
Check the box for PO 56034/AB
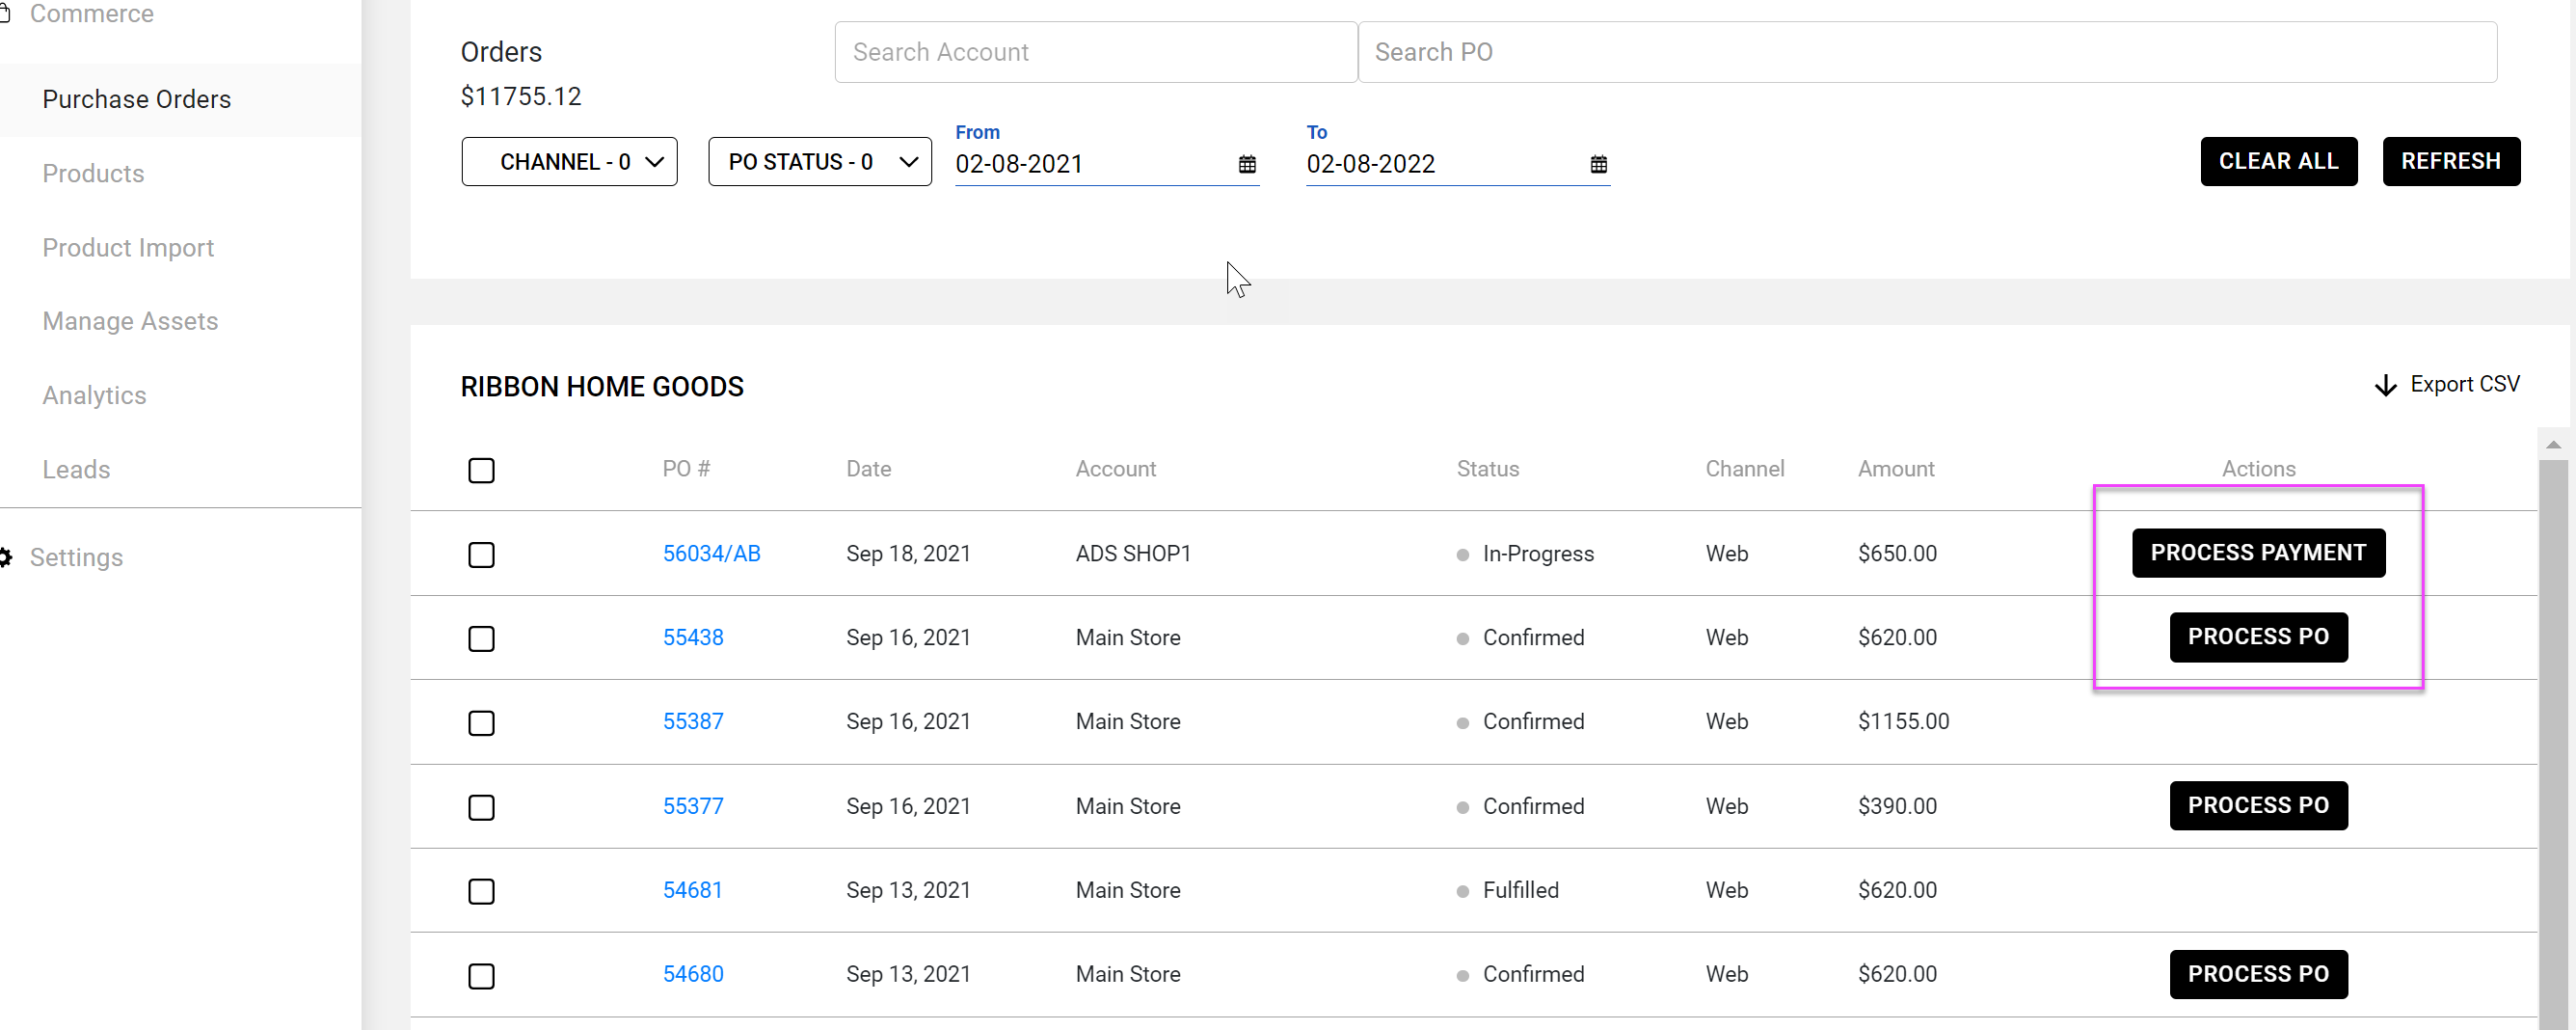pos(481,554)
